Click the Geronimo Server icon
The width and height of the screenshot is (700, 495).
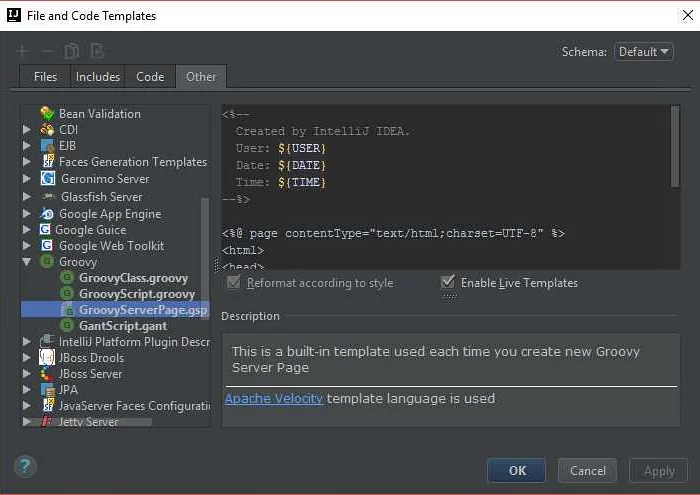[48, 178]
